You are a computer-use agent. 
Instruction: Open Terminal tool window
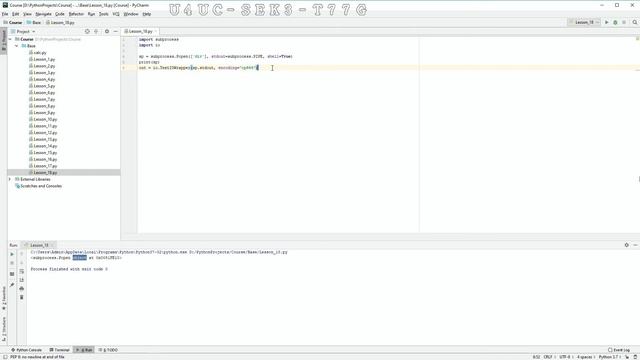coord(60,350)
